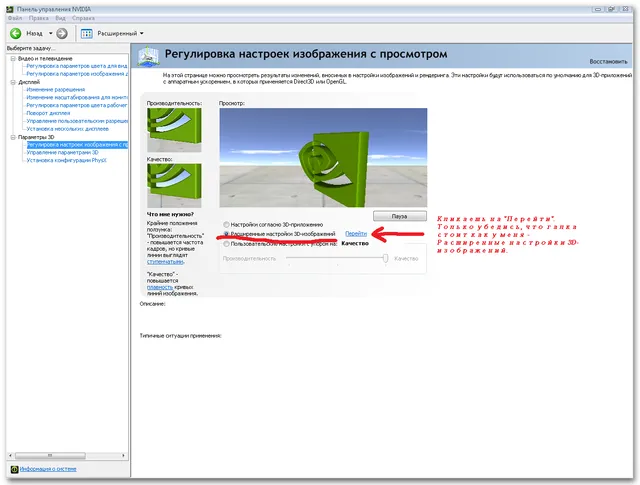Open Регулировка параметров цвета для видео
Image resolution: width=640 pixels, height=485 pixels.
(x=77, y=66)
